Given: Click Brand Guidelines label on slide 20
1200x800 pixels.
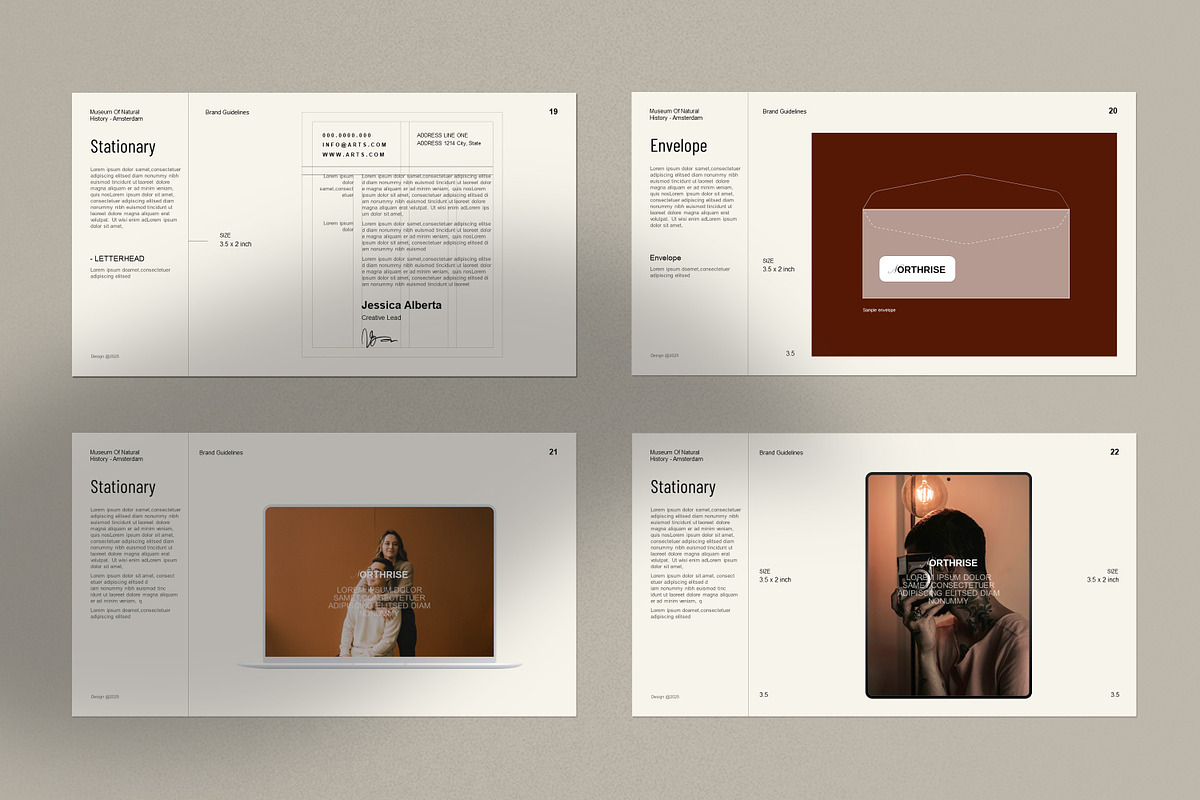Looking at the screenshot, I should pos(784,112).
